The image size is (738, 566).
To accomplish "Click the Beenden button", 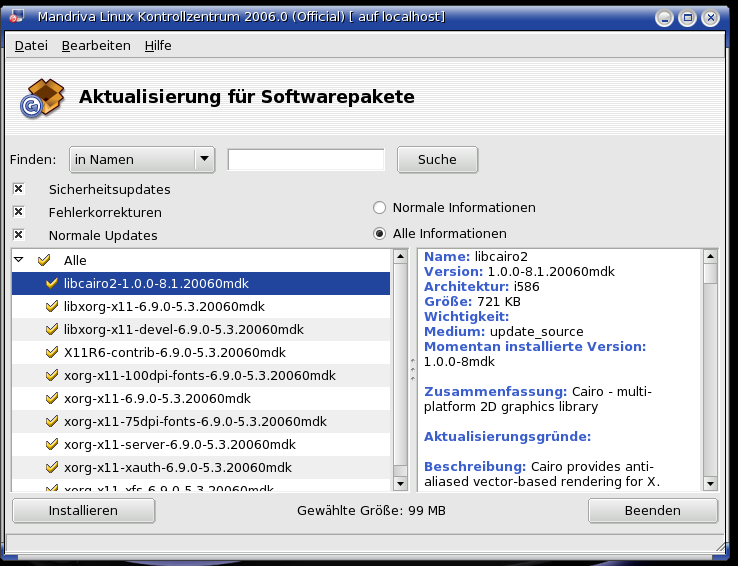I will (x=653, y=510).
